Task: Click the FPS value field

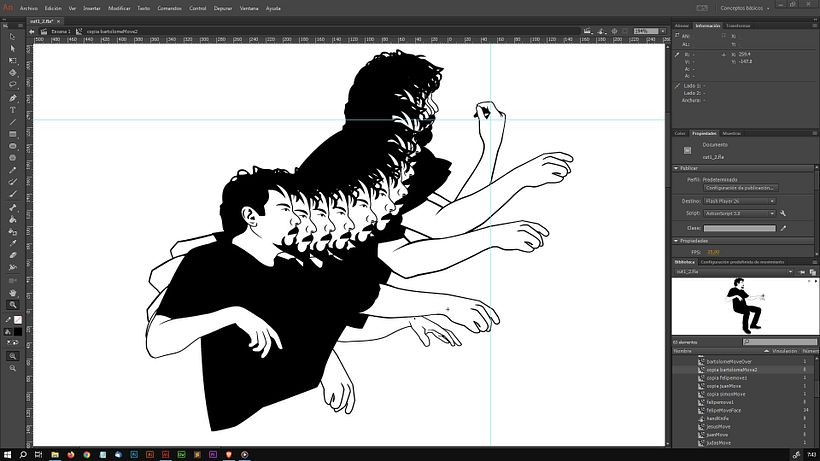Action: [713, 252]
